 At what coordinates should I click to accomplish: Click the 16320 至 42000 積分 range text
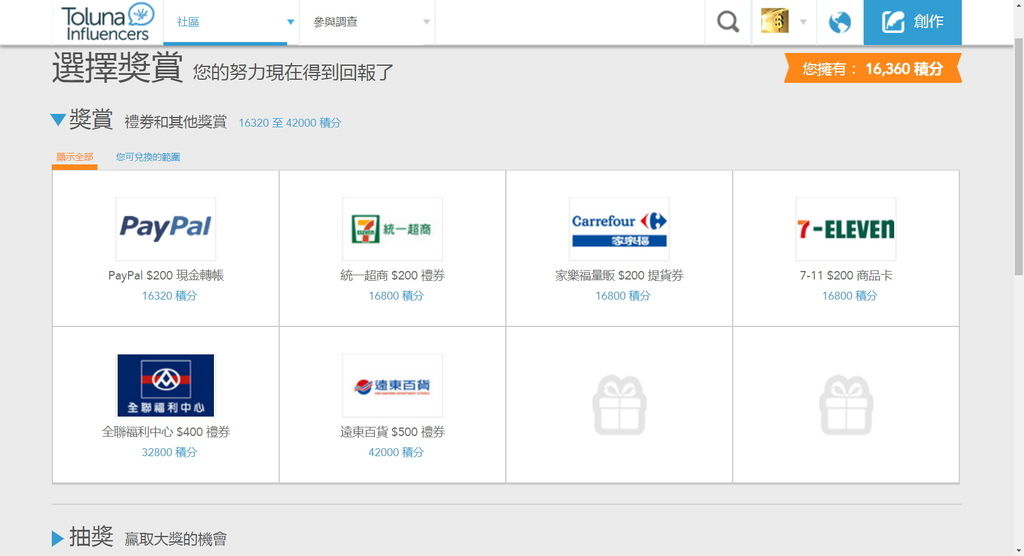(x=290, y=123)
